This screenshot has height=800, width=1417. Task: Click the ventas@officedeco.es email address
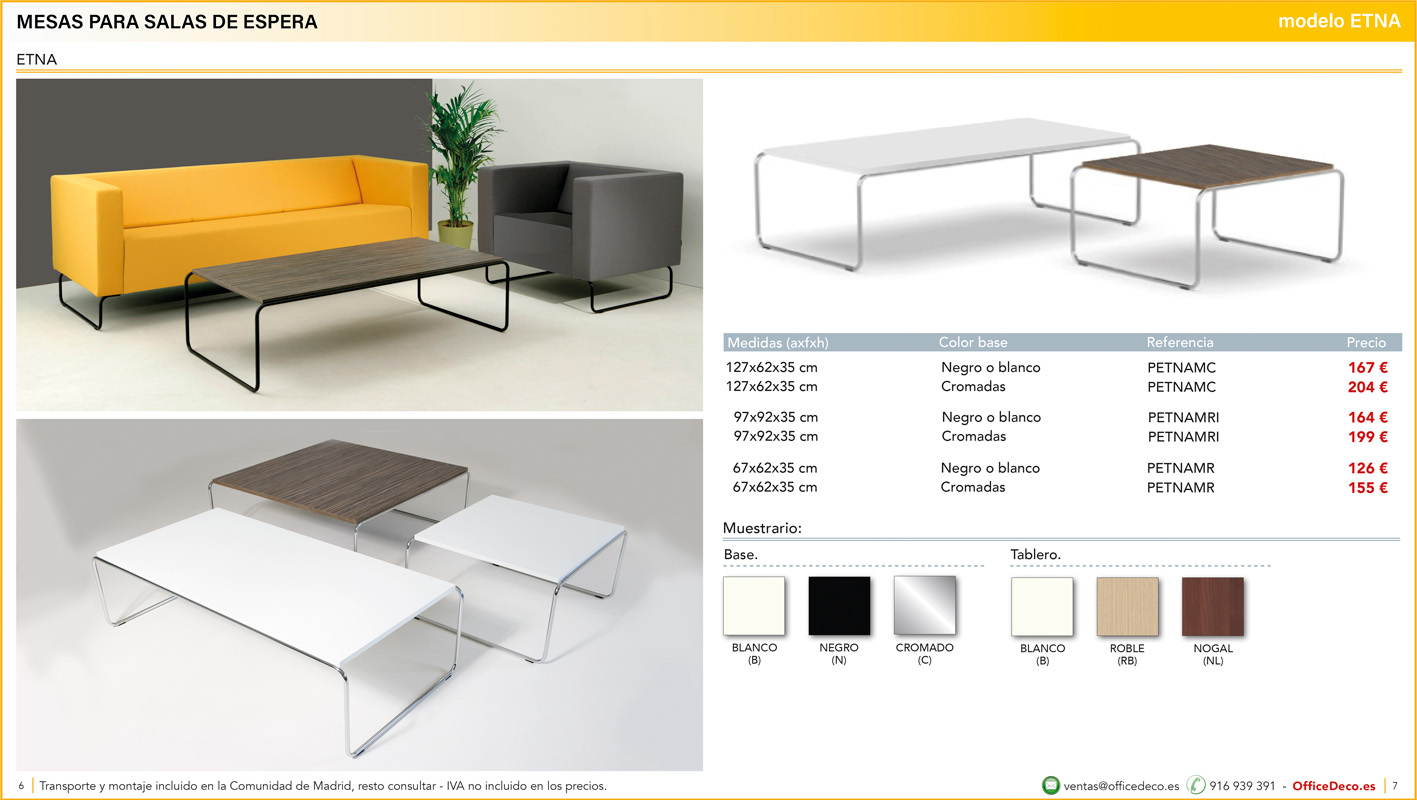pyautogui.click(x=1121, y=786)
